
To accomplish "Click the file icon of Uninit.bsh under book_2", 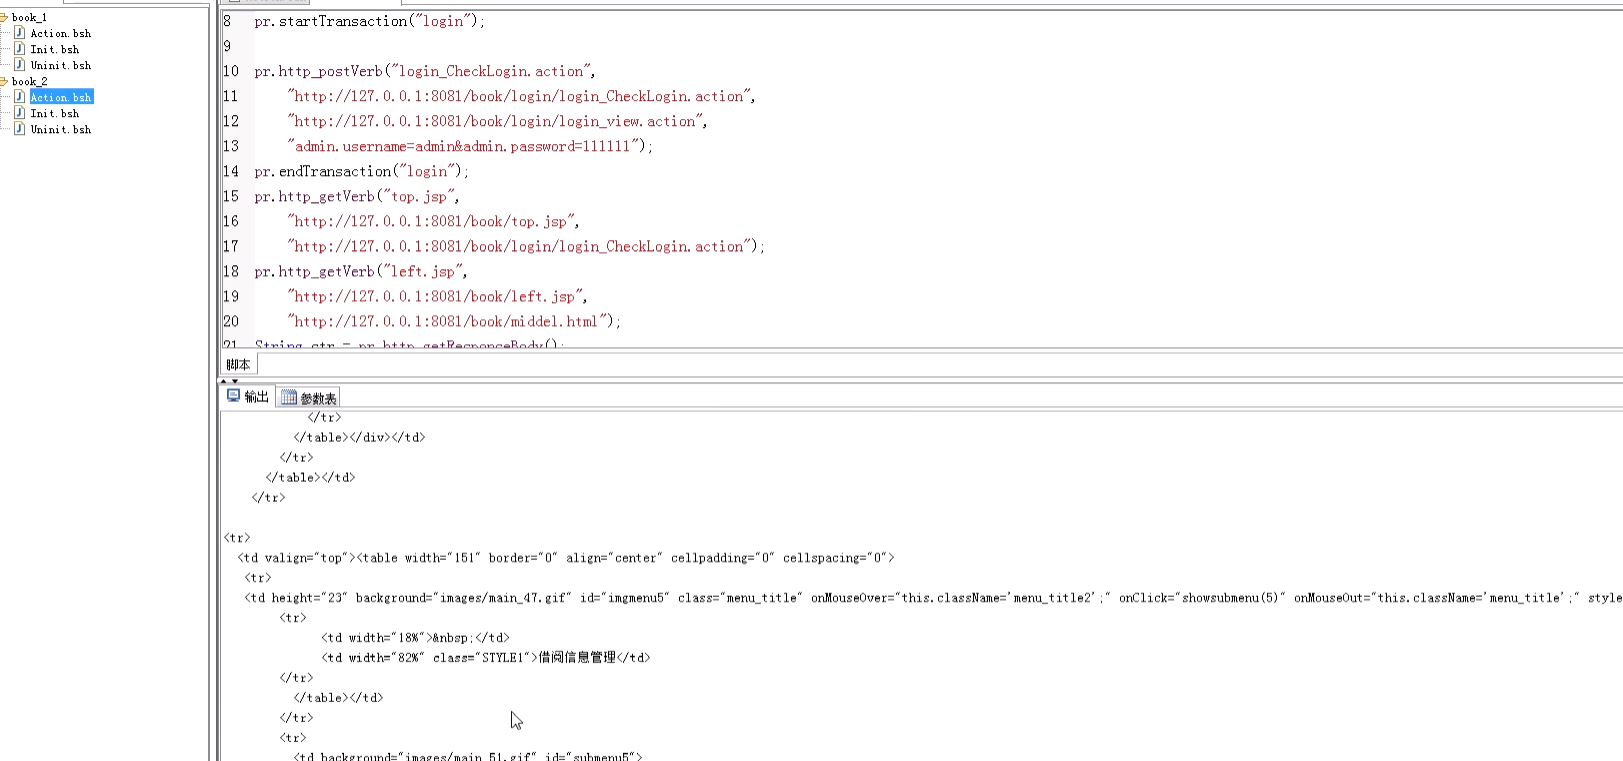I will point(19,129).
